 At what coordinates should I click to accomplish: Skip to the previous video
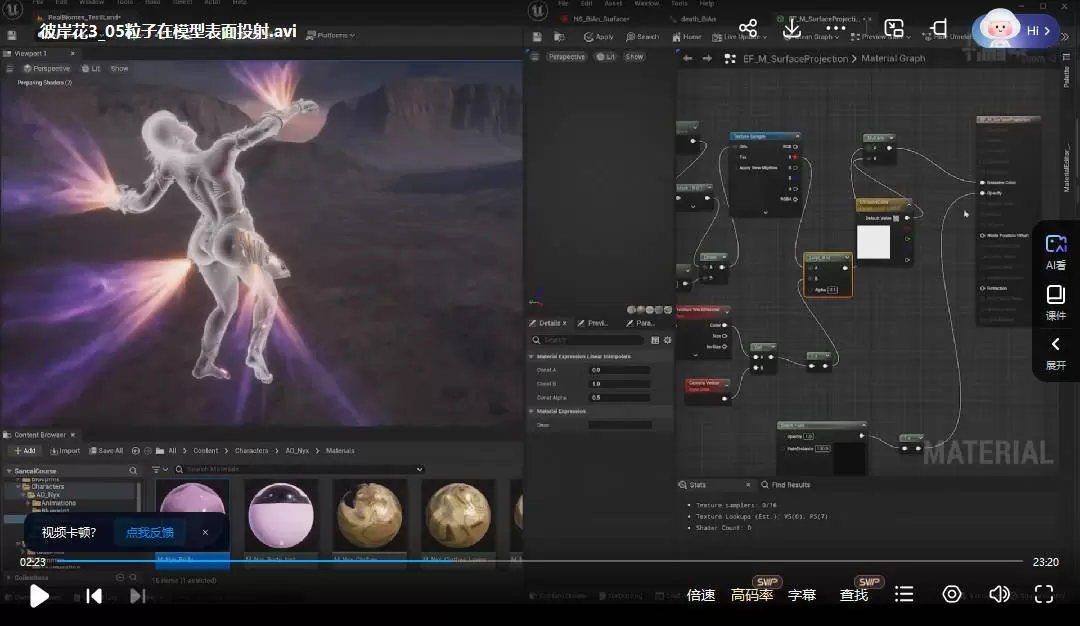(x=94, y=596)
